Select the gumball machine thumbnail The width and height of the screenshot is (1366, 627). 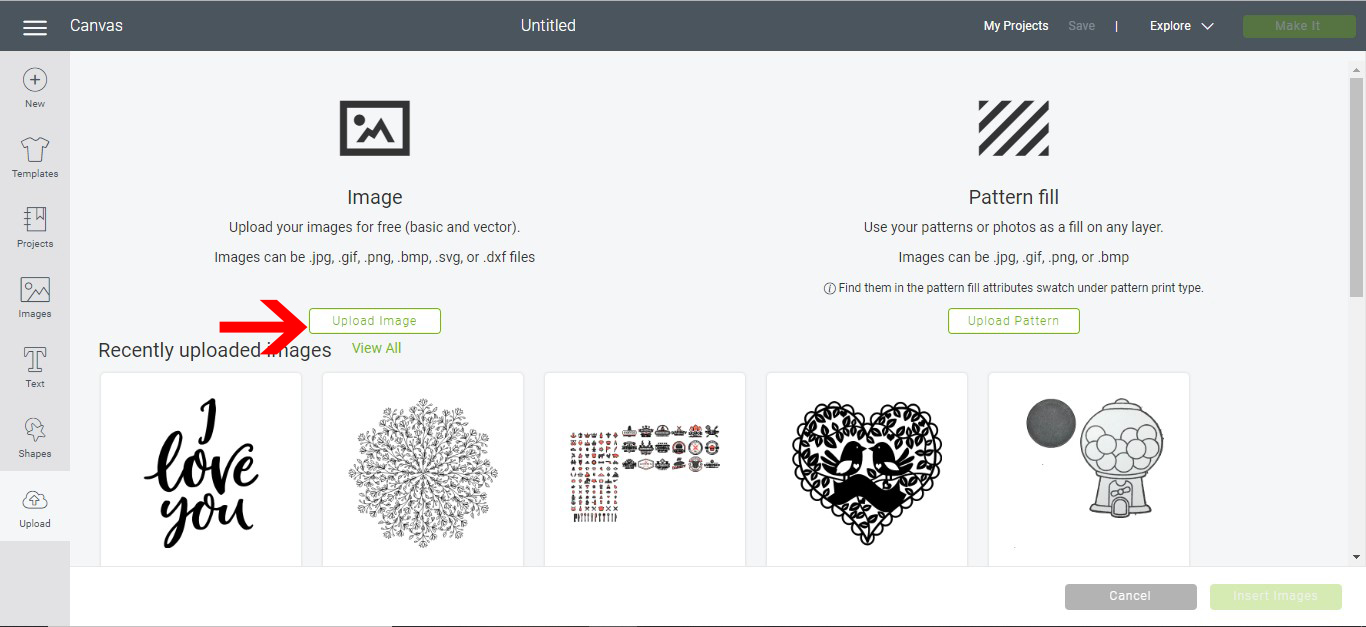1089,470
